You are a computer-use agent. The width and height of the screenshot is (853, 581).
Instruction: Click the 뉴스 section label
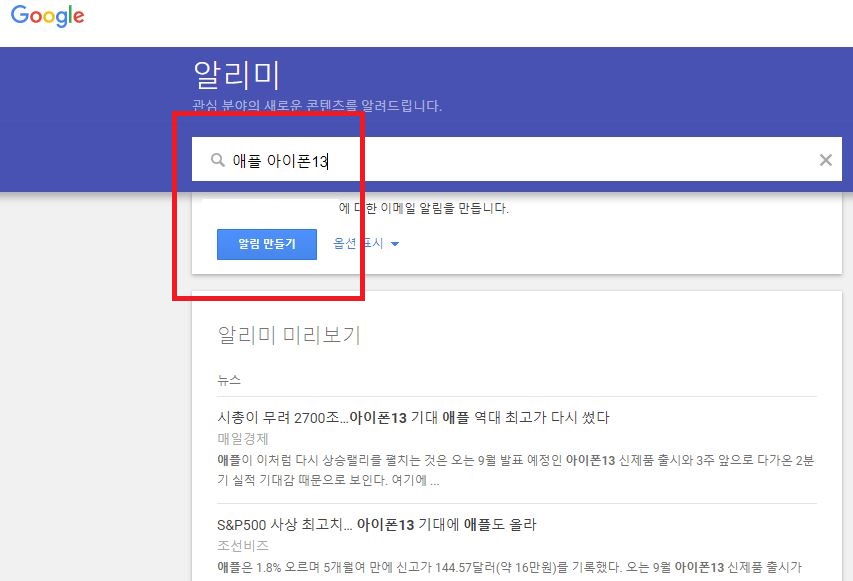[228, 380]
